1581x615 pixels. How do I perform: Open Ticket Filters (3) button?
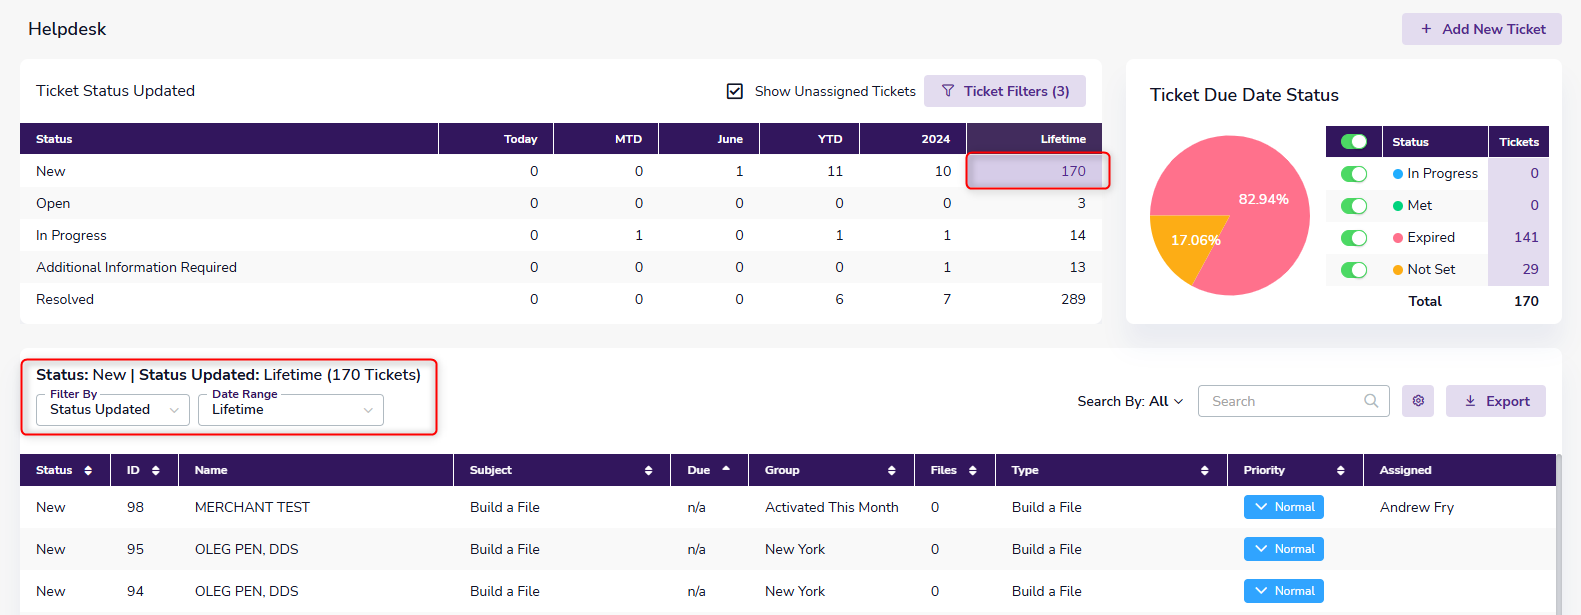tap(1004, 91)
